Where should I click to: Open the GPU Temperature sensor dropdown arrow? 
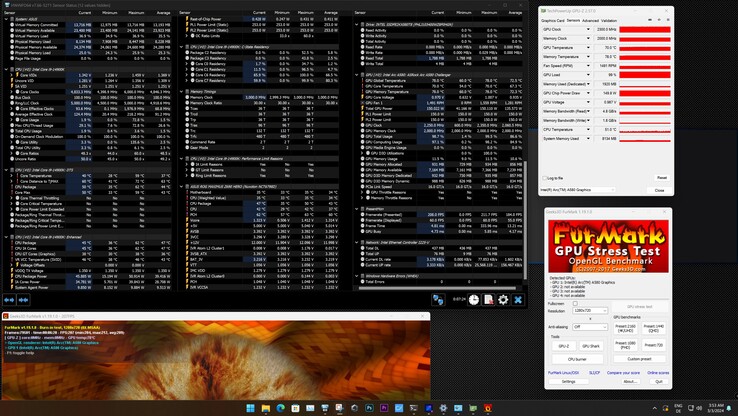point(588,48)
